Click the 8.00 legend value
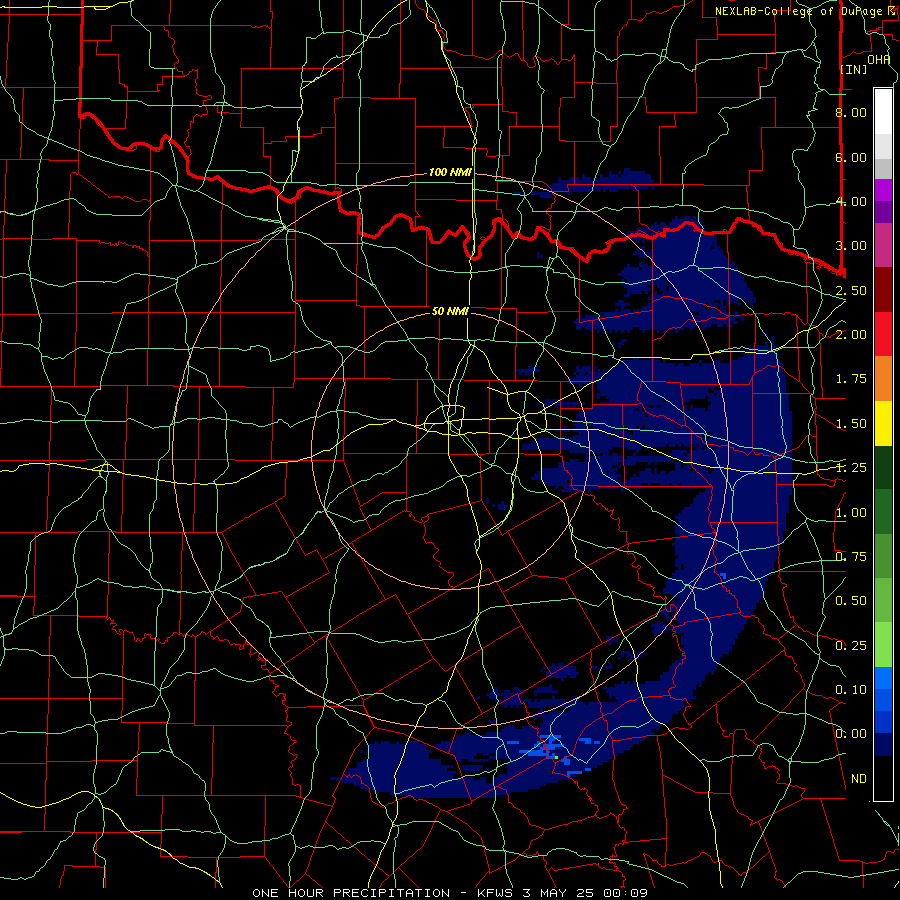Screen dimensions: 900x900 (x=851, y=112)
